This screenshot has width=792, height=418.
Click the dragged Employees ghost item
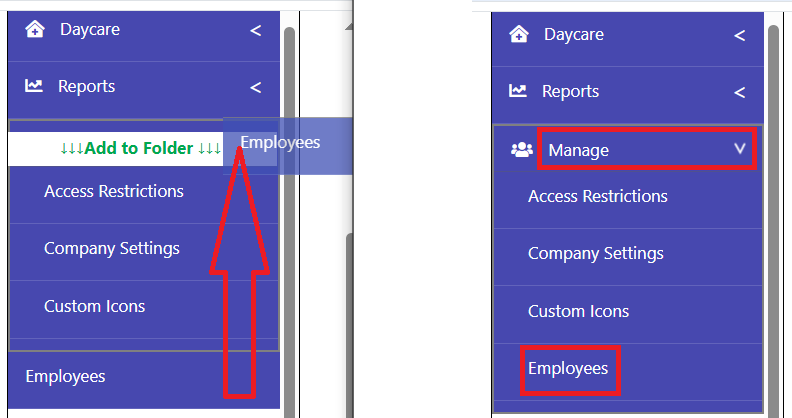click(287, 146)
